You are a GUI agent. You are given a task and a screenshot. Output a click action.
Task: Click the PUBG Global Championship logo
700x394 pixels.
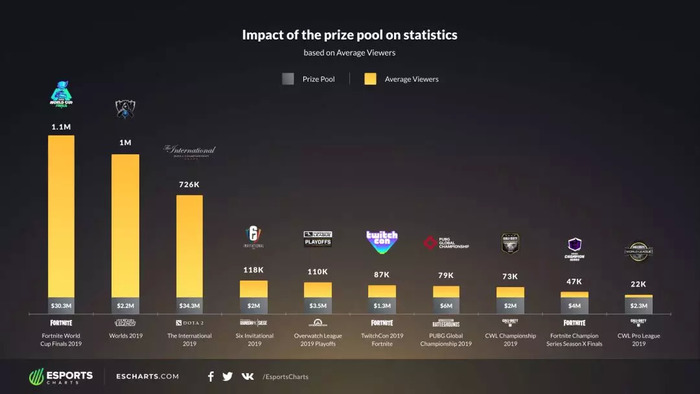click(446, 243)
